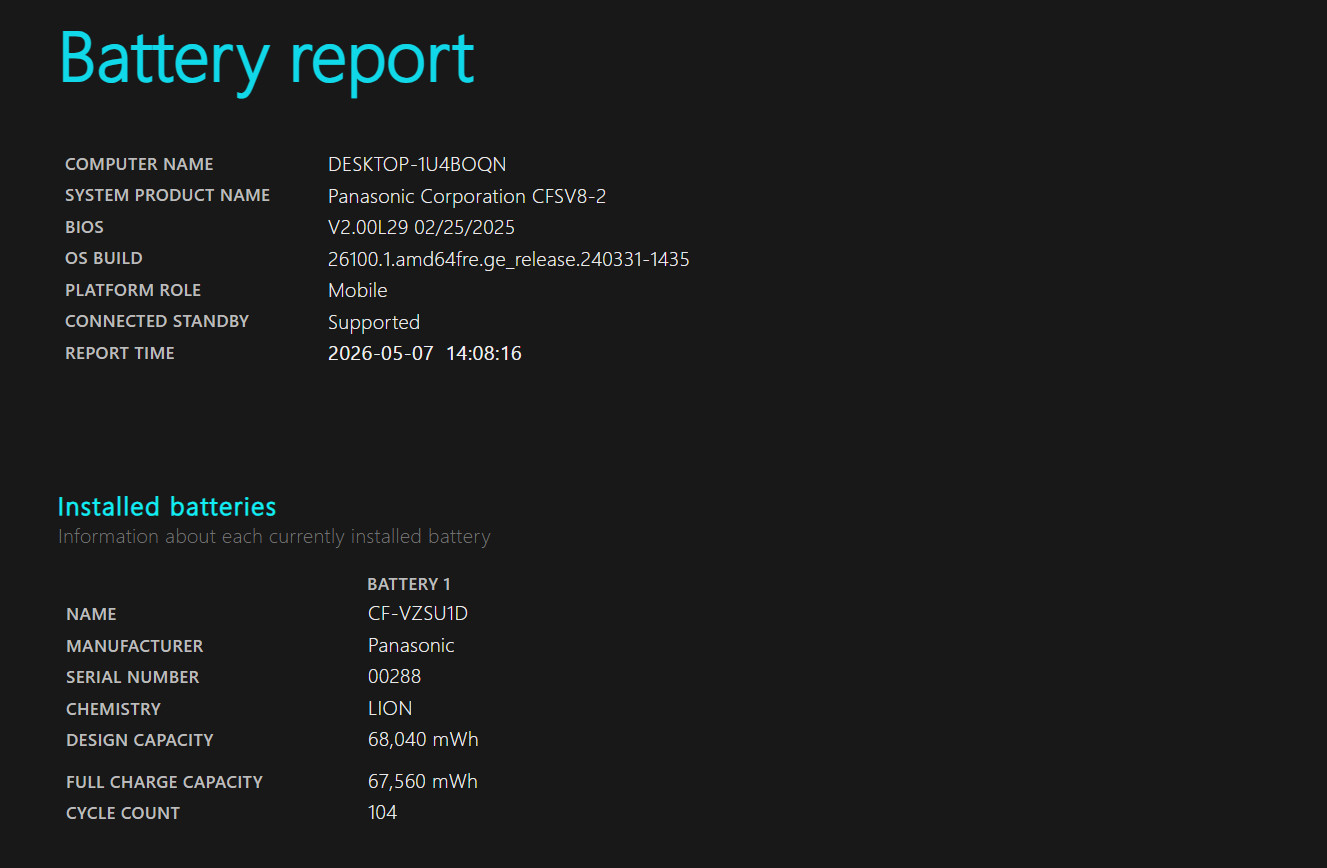The height and width of the screenshot is (868, 1327).
Task: Select the BIOS label
Action: point(84,227)
